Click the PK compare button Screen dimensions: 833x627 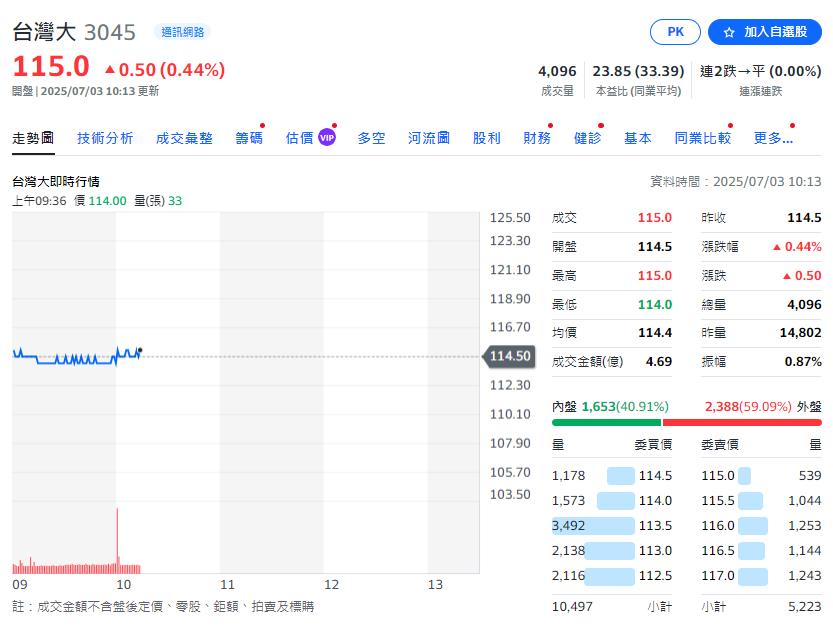(x=675, y=32)
